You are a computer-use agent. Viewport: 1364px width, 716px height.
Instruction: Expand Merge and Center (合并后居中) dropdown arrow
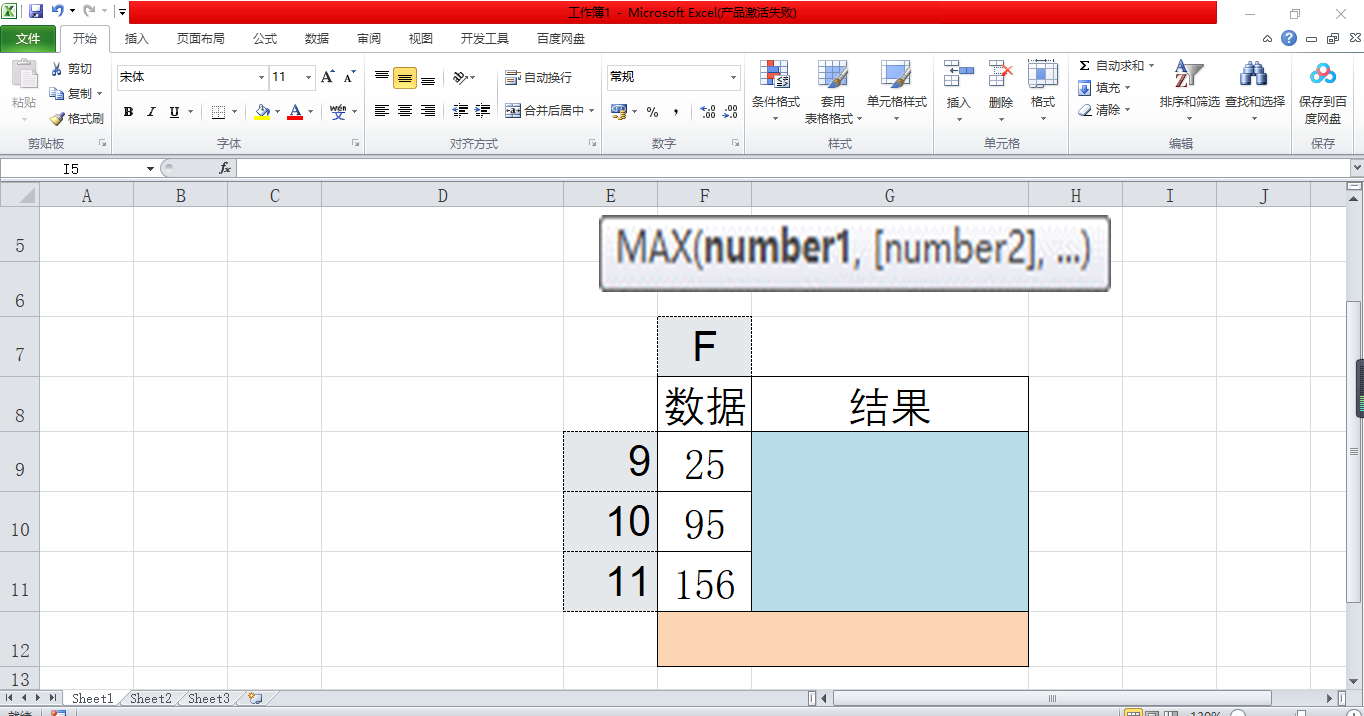pos(592,111)
